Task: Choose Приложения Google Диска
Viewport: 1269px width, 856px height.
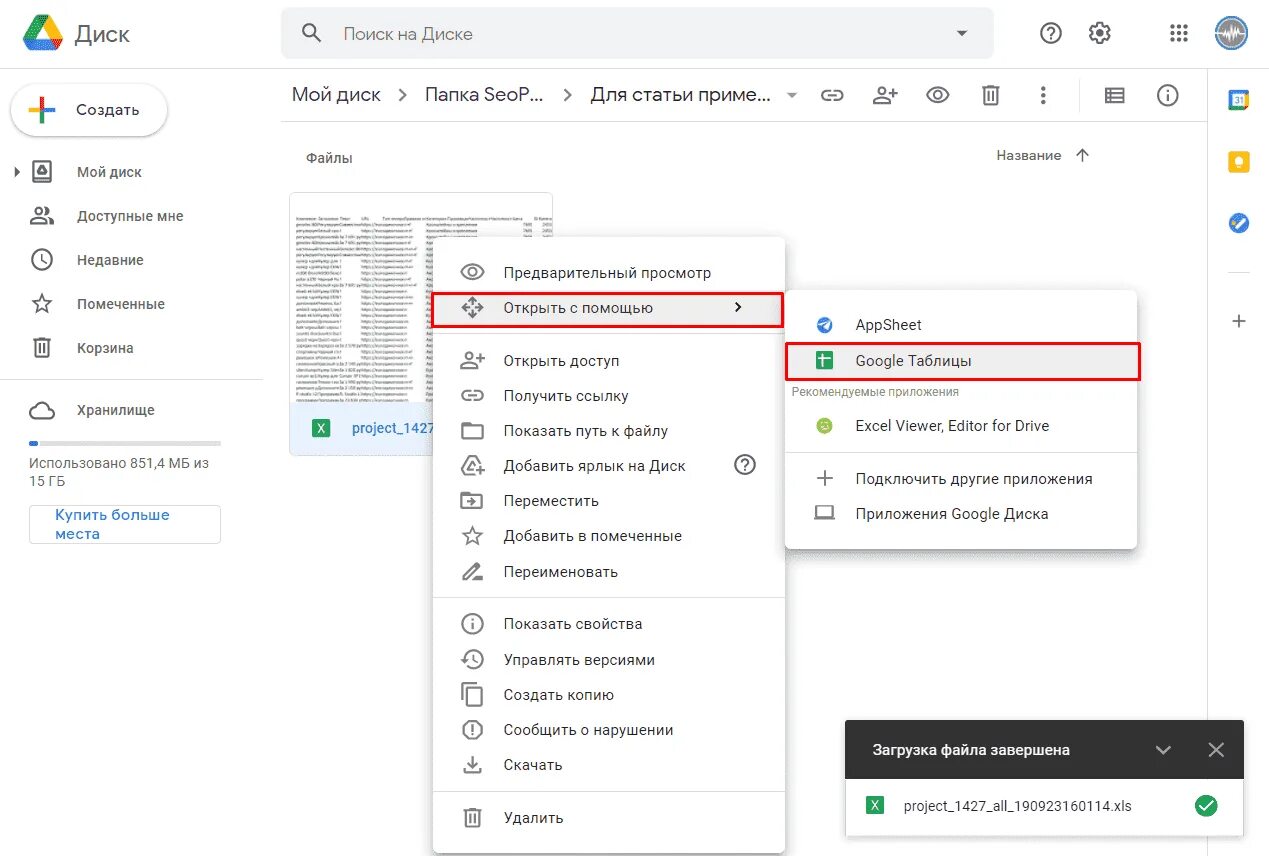Action: 961,514
